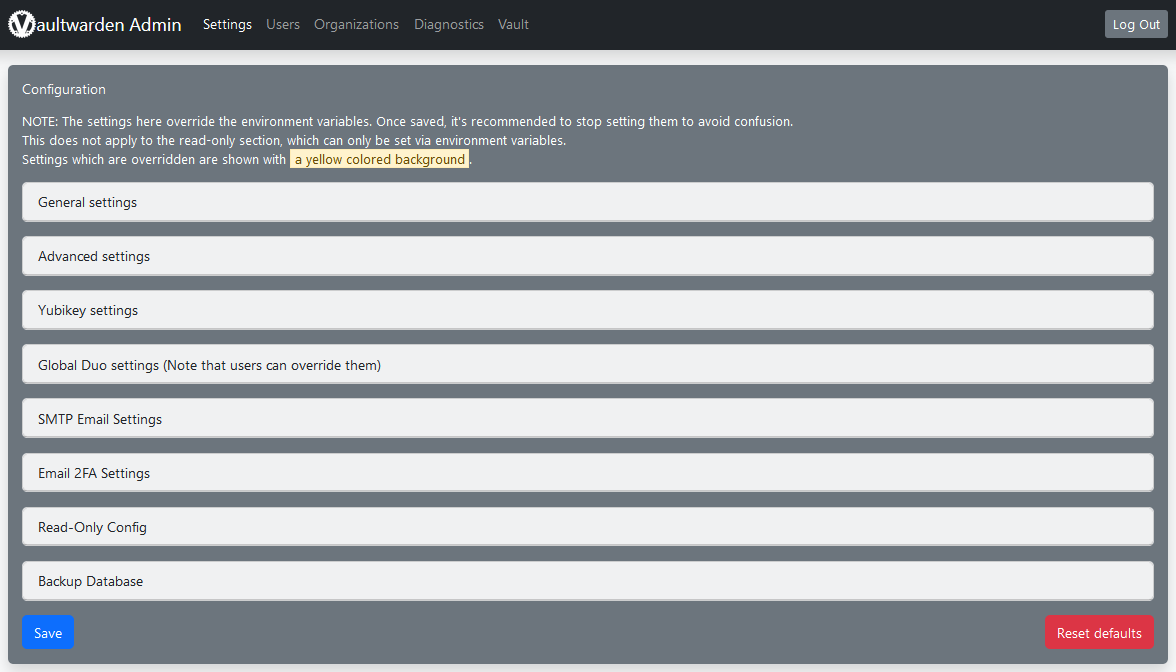Open the Yubikey settings panel
The width and height of the screenshot is (1176, 672).
click(587, 309)
